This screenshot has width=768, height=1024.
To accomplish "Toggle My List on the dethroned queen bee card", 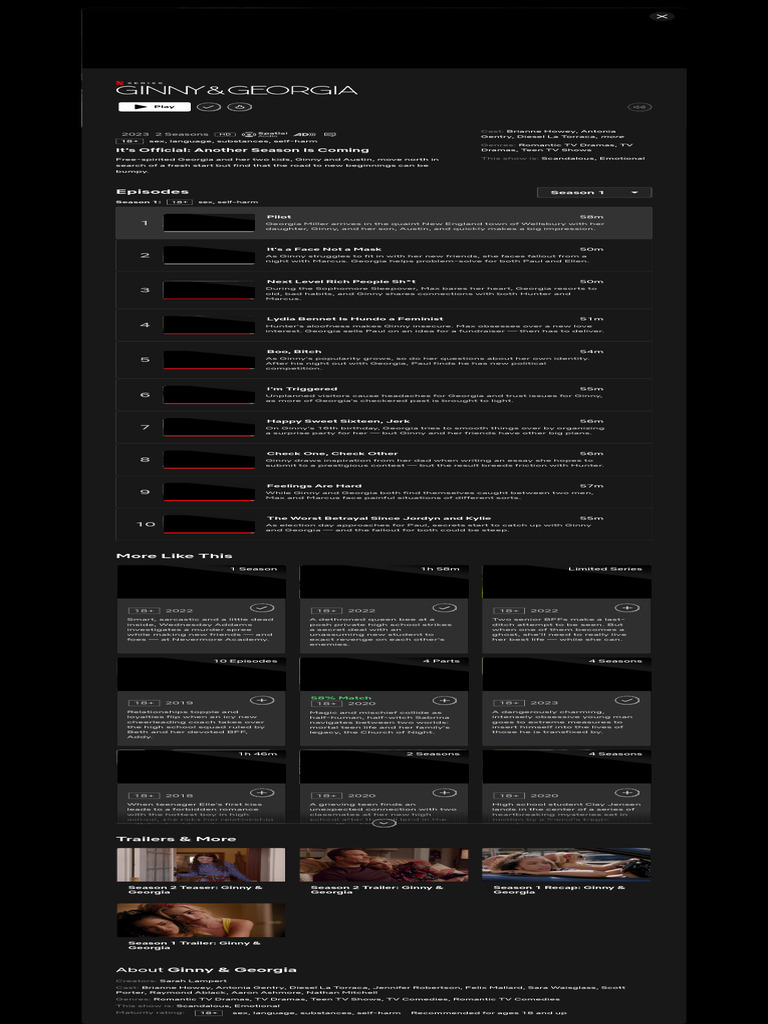I will (x=444, y=608).
